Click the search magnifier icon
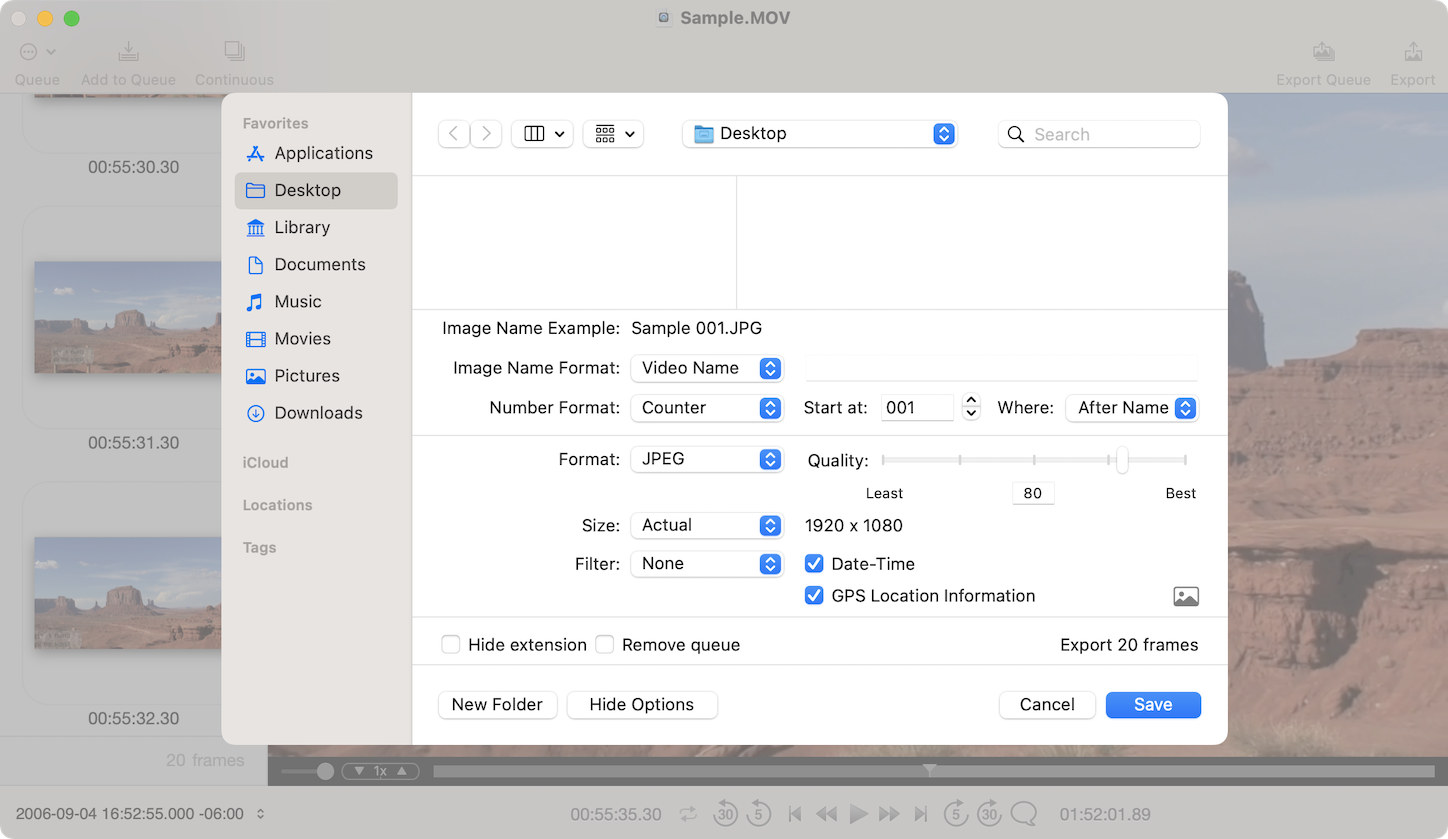Image resolution: width=1448 pixels, height=839 pixels. point(1016,134)
